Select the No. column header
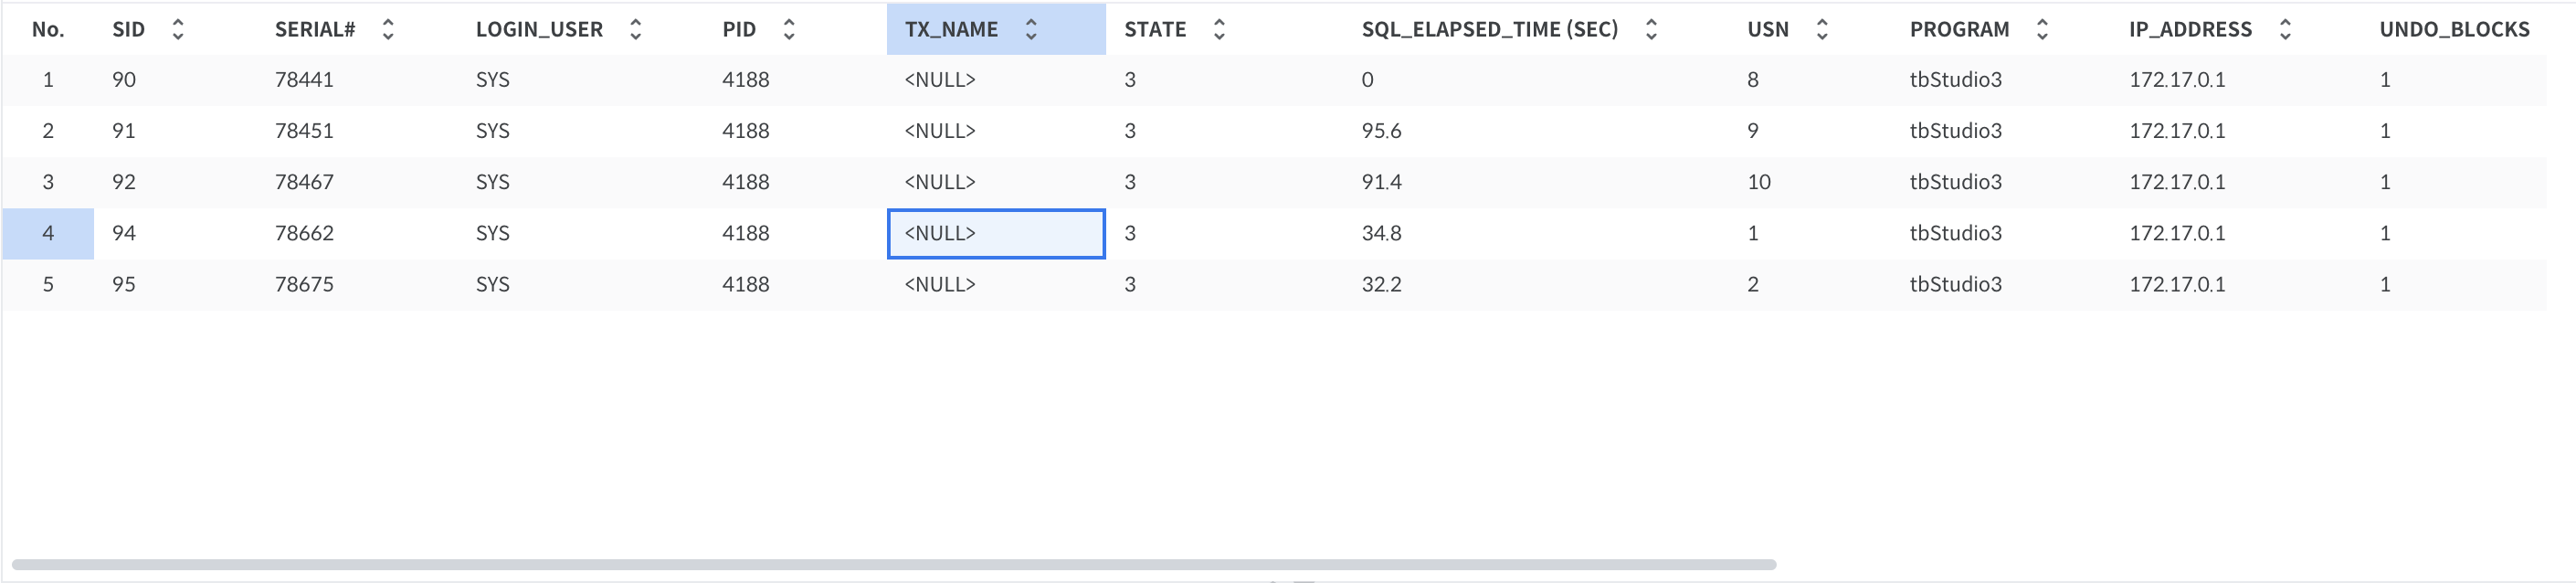 pyautogui.click(x=48, y=30)
